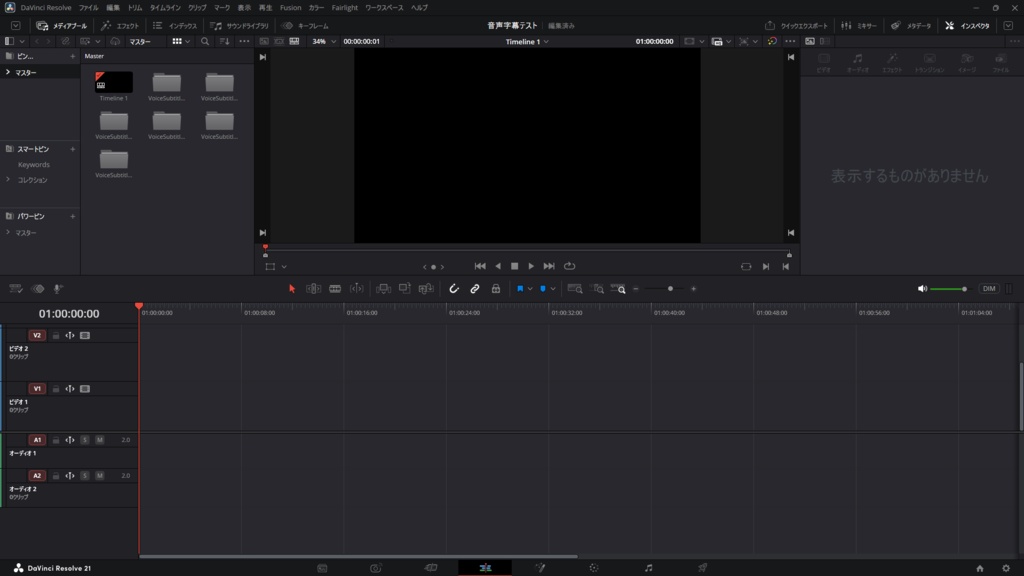Mute the monitor speaker icon
This screenshot has height=576, width=1024.
[x=922, y=289]
